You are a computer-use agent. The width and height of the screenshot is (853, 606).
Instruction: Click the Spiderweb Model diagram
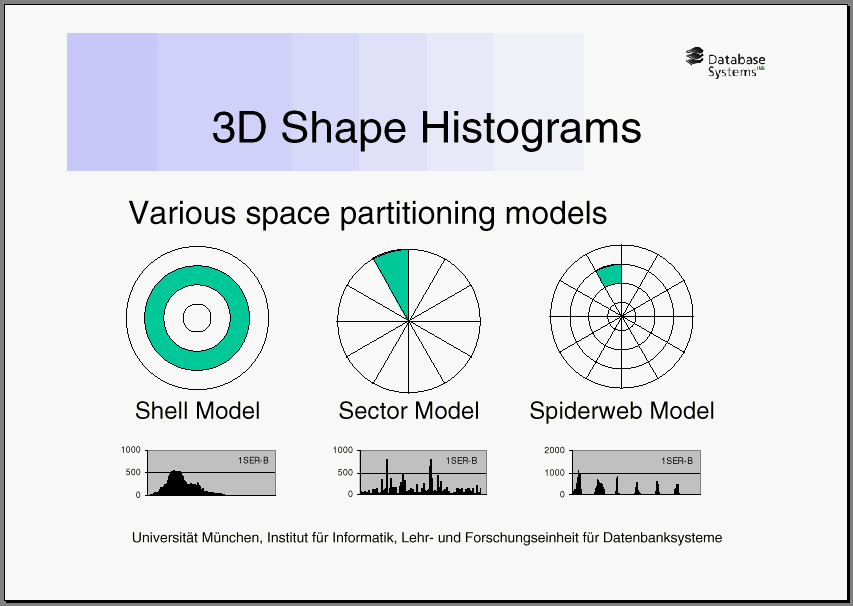[621, 316]
